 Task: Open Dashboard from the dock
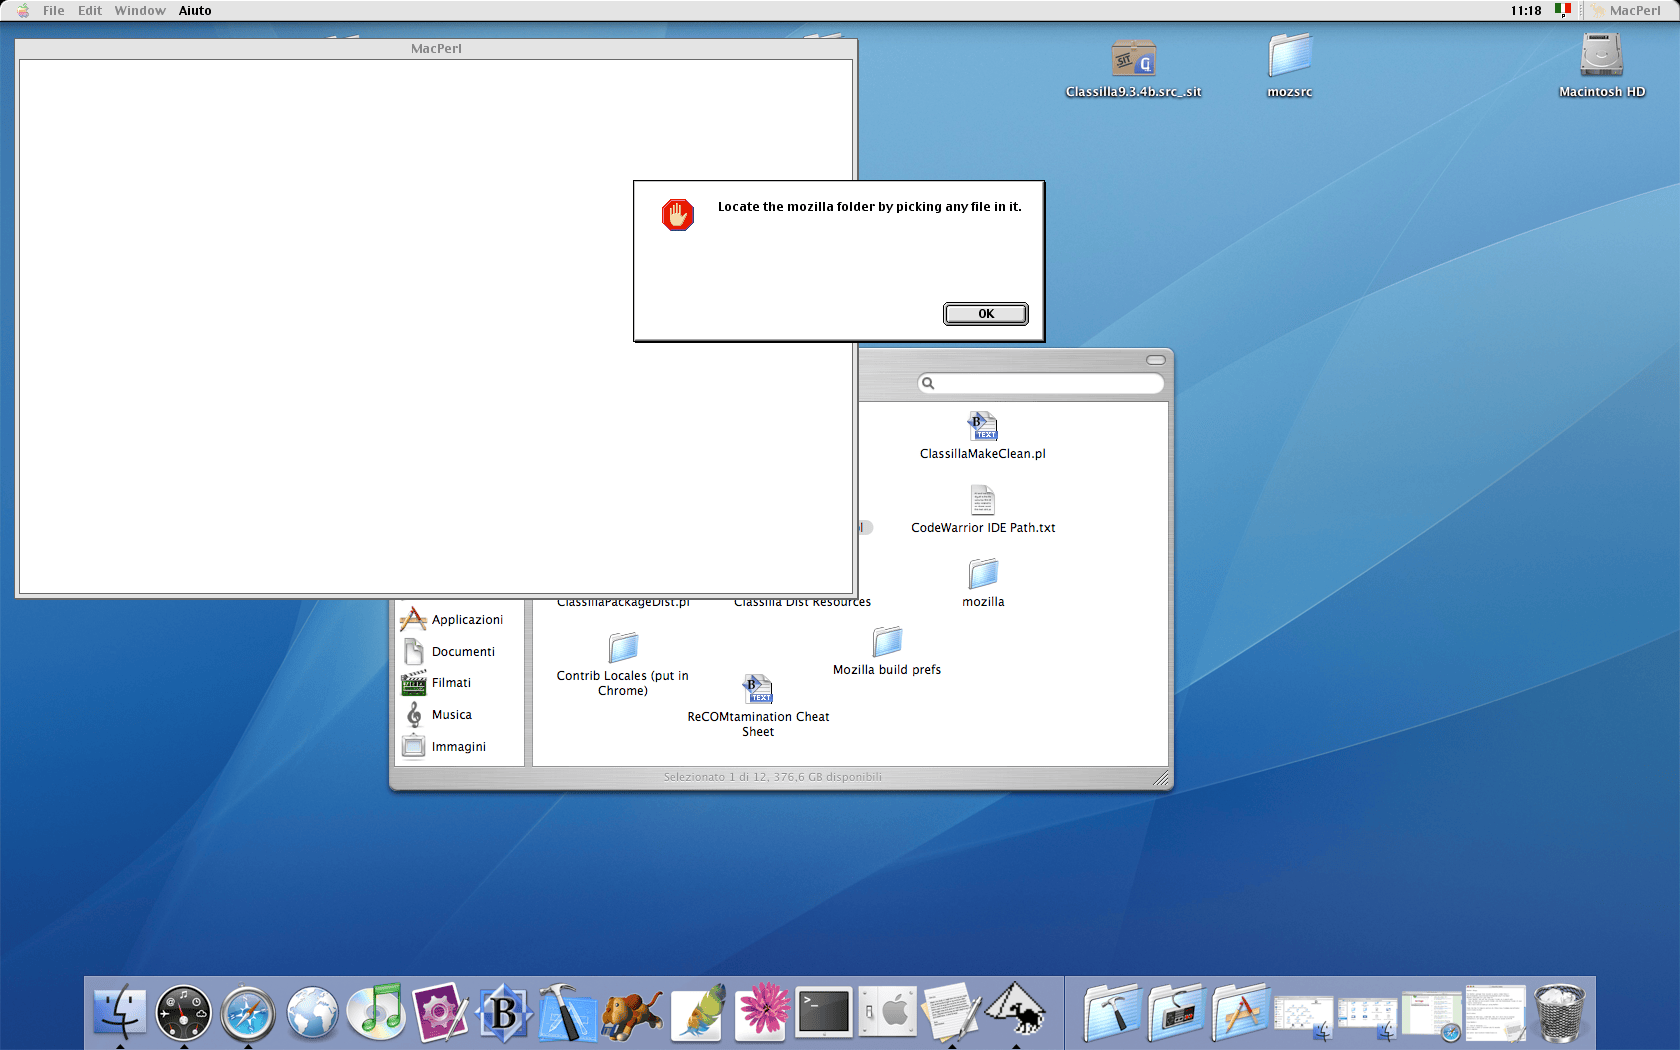pyautogui.click(x=184, y=1012)
